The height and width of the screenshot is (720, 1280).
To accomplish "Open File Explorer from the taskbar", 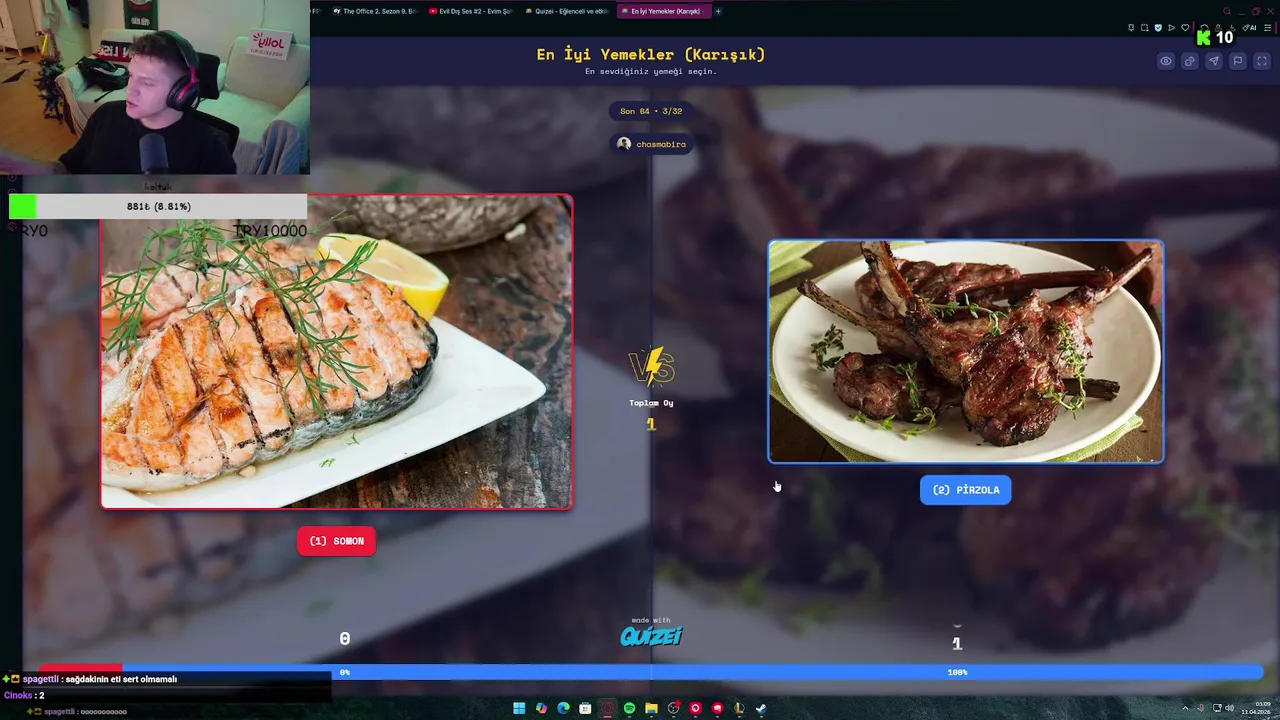I will click(x=651, y=708).
